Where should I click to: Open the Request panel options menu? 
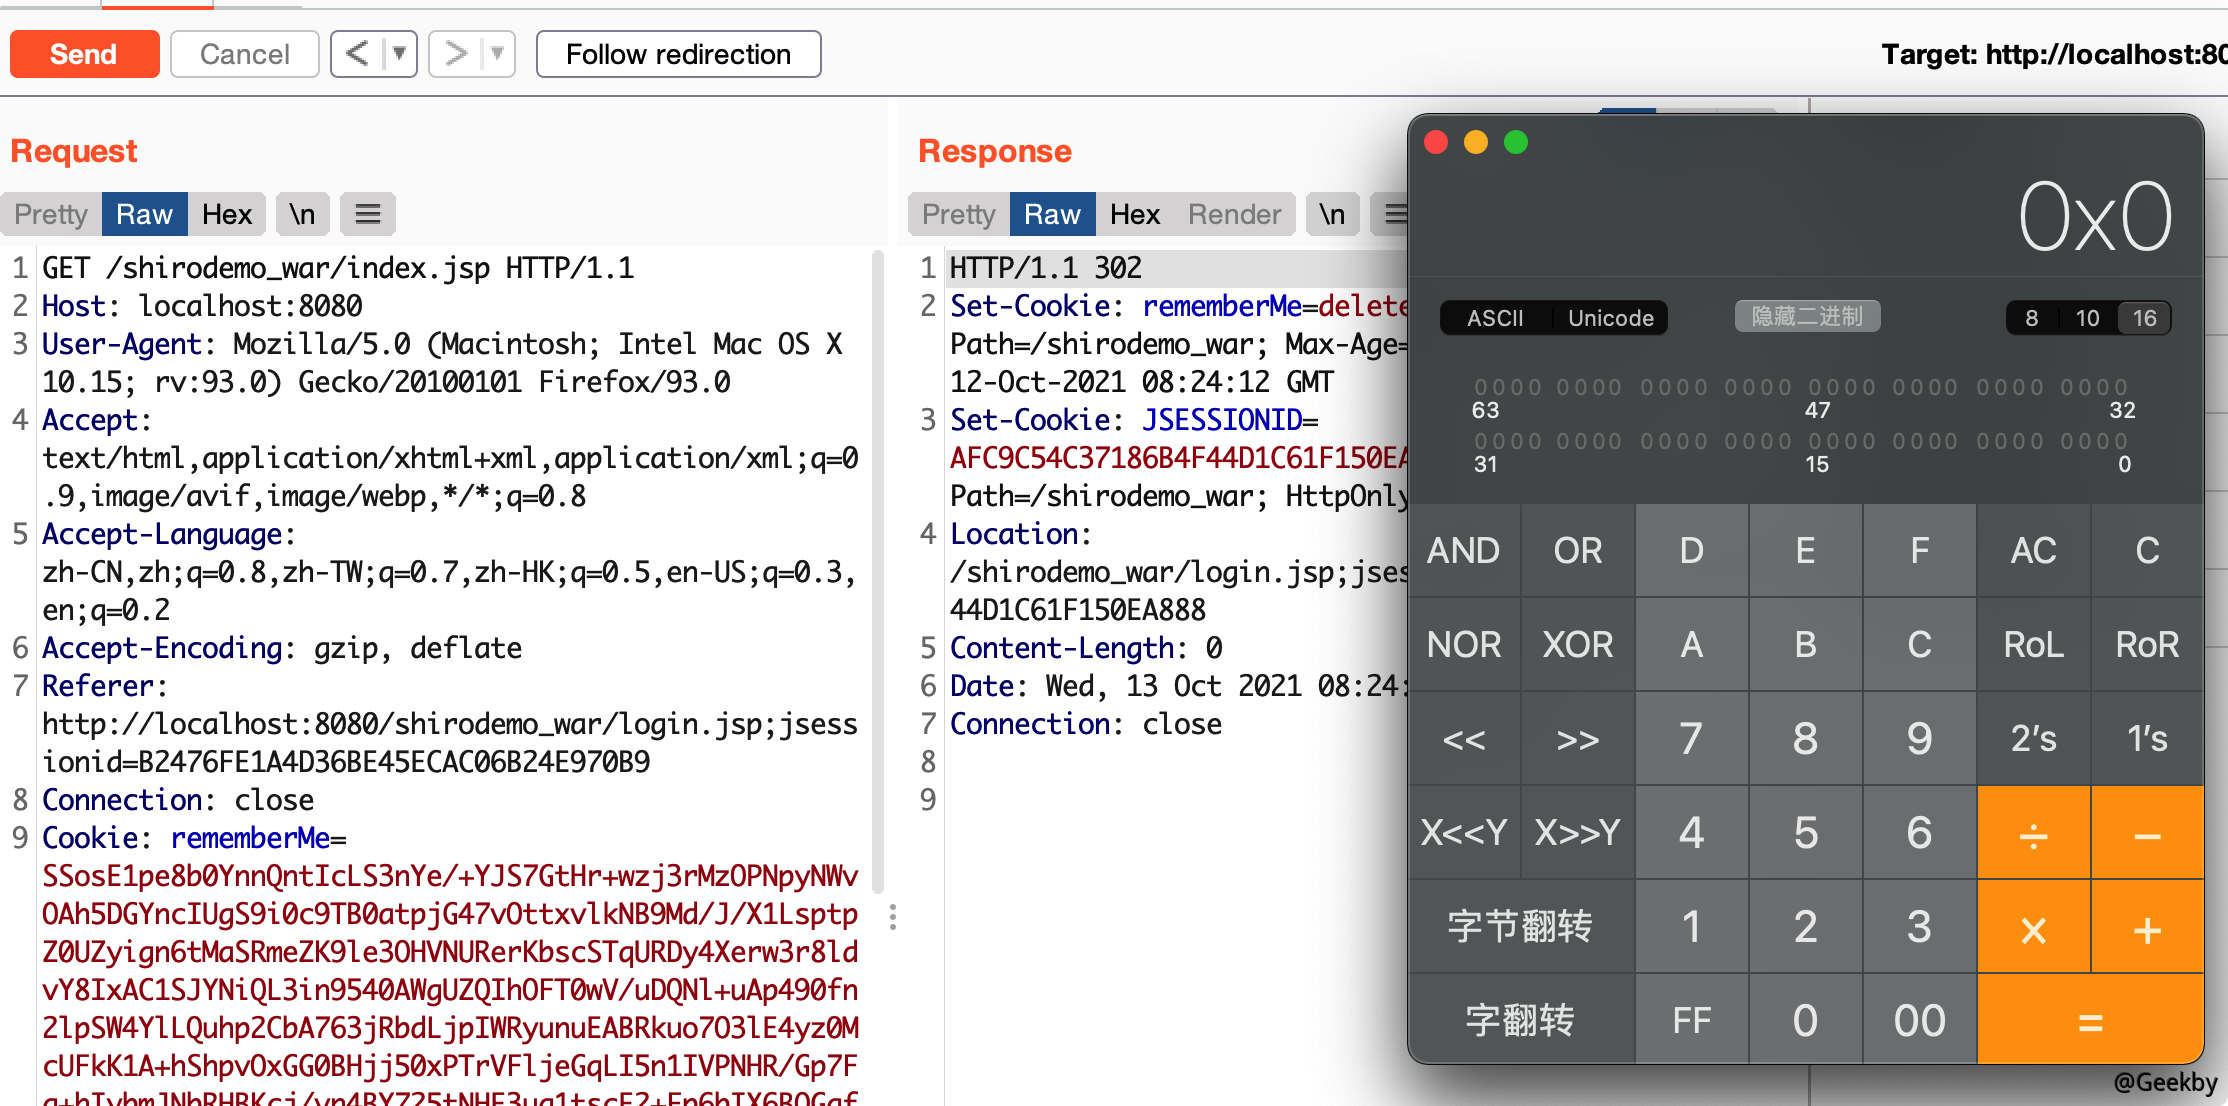[x=367, y=213]
